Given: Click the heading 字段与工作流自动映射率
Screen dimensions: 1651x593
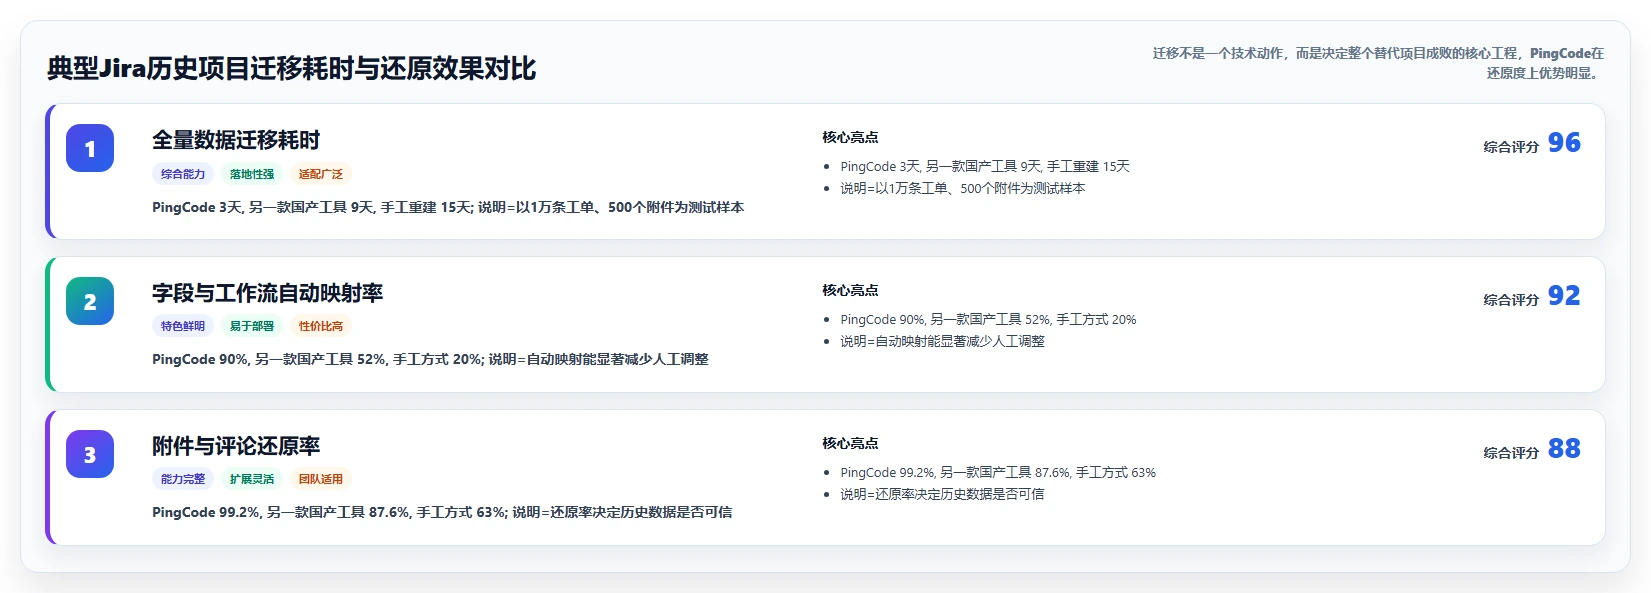Looking at the screenshot, I should 268,293.
